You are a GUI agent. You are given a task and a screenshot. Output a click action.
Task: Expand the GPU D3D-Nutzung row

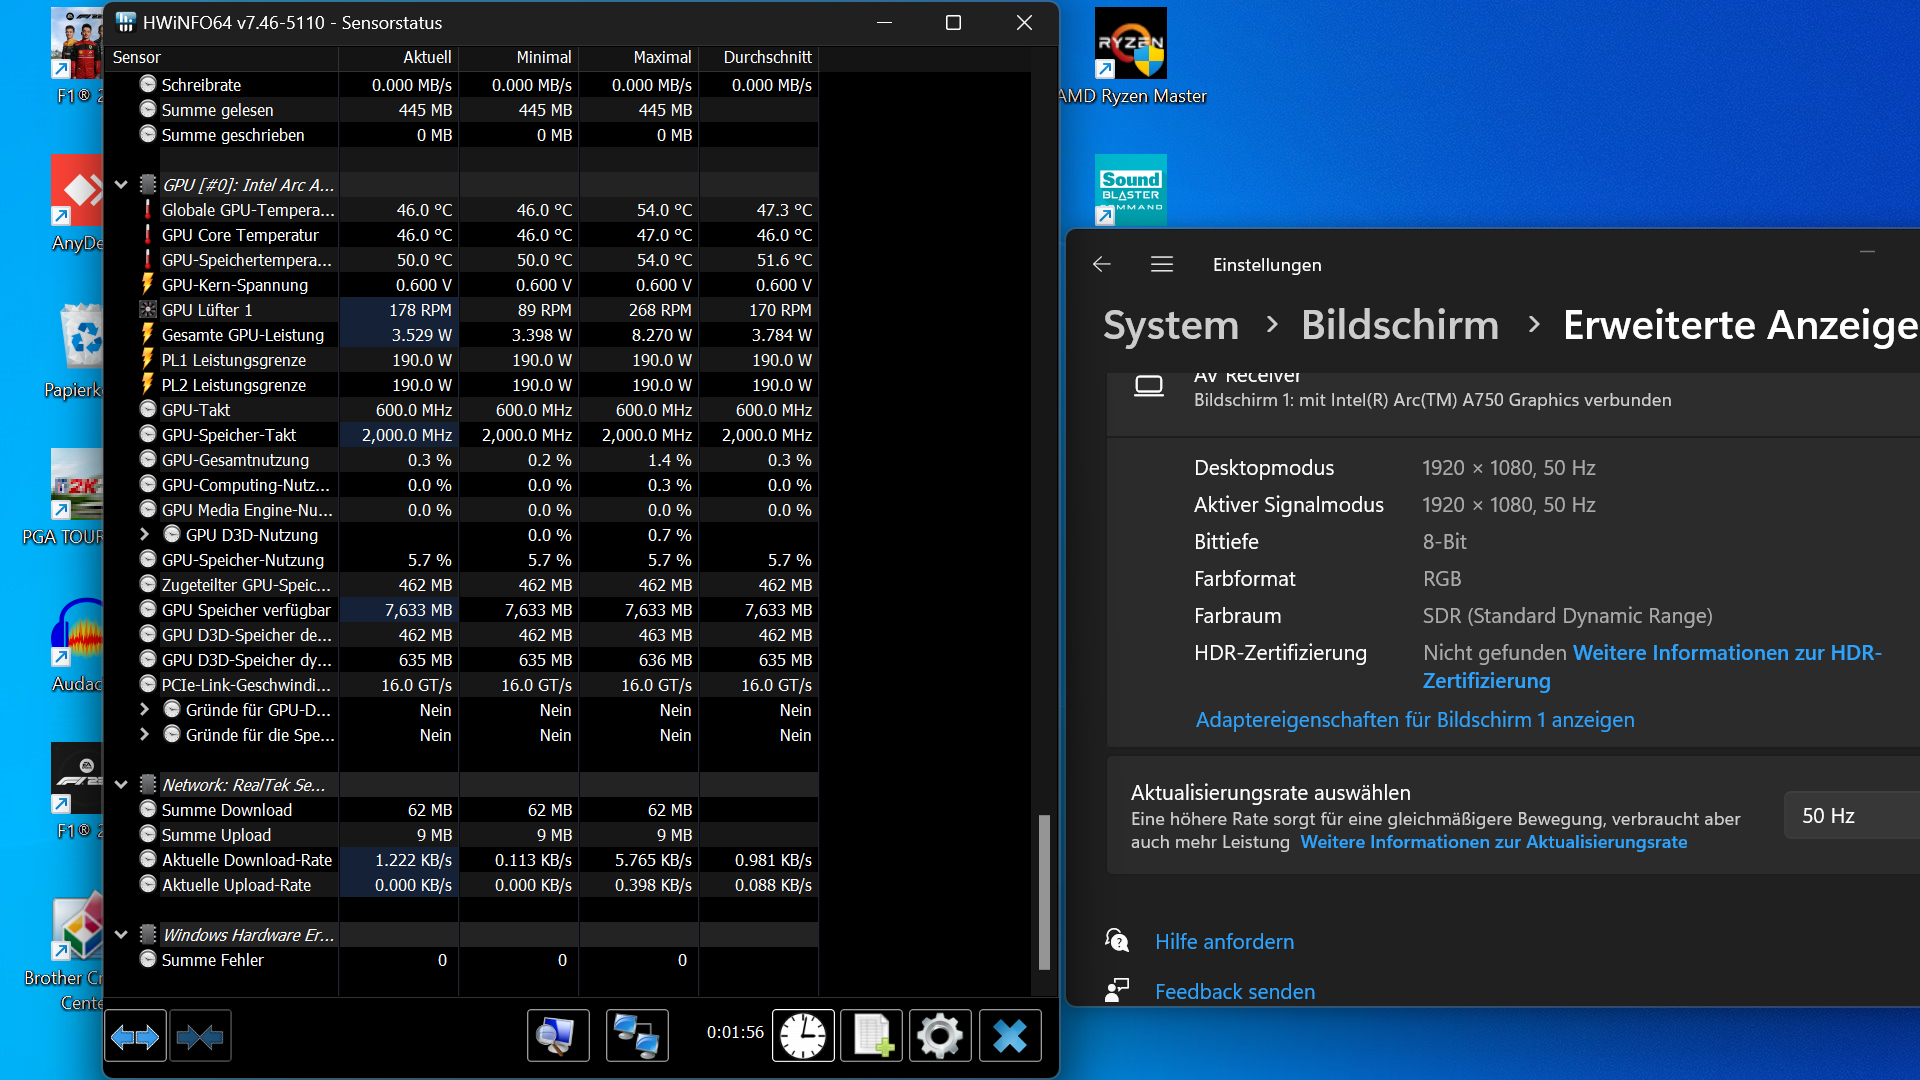pyautogui.click(x=144, y=535)
